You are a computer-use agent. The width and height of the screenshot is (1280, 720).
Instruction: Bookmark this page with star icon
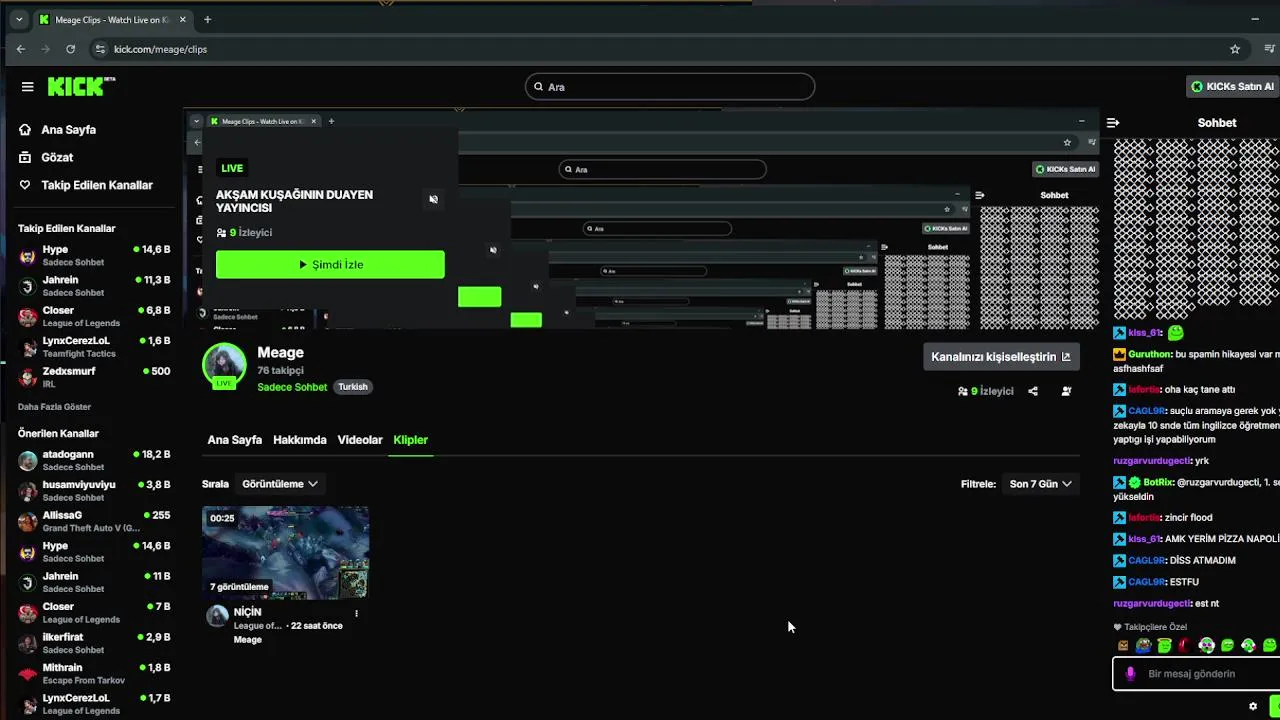click(1235, 49)
